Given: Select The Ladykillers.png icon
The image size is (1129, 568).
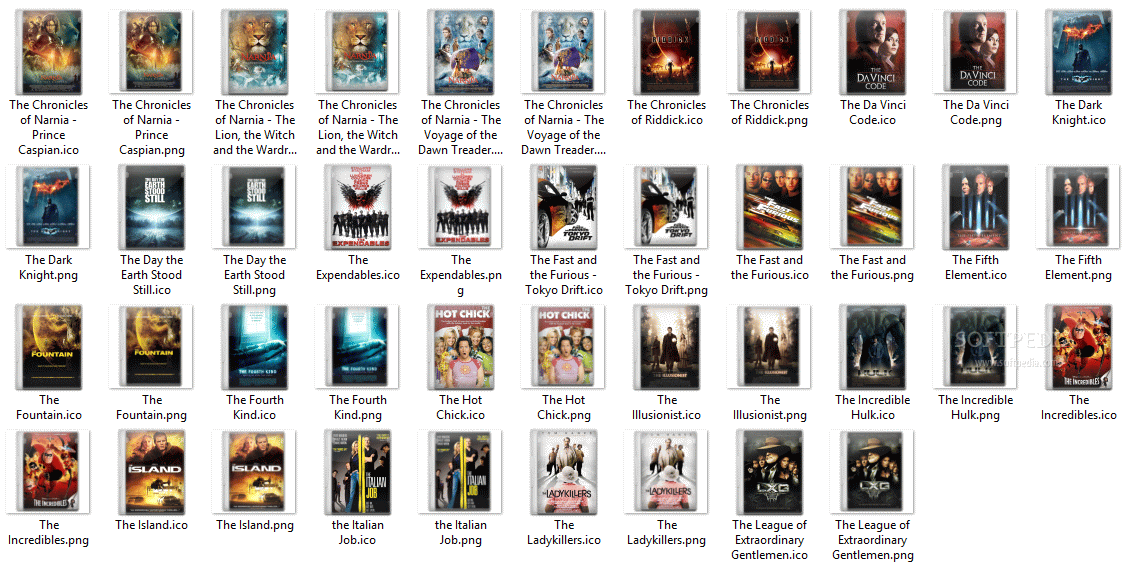Looking at the screenshot, I should pos(666,472).
